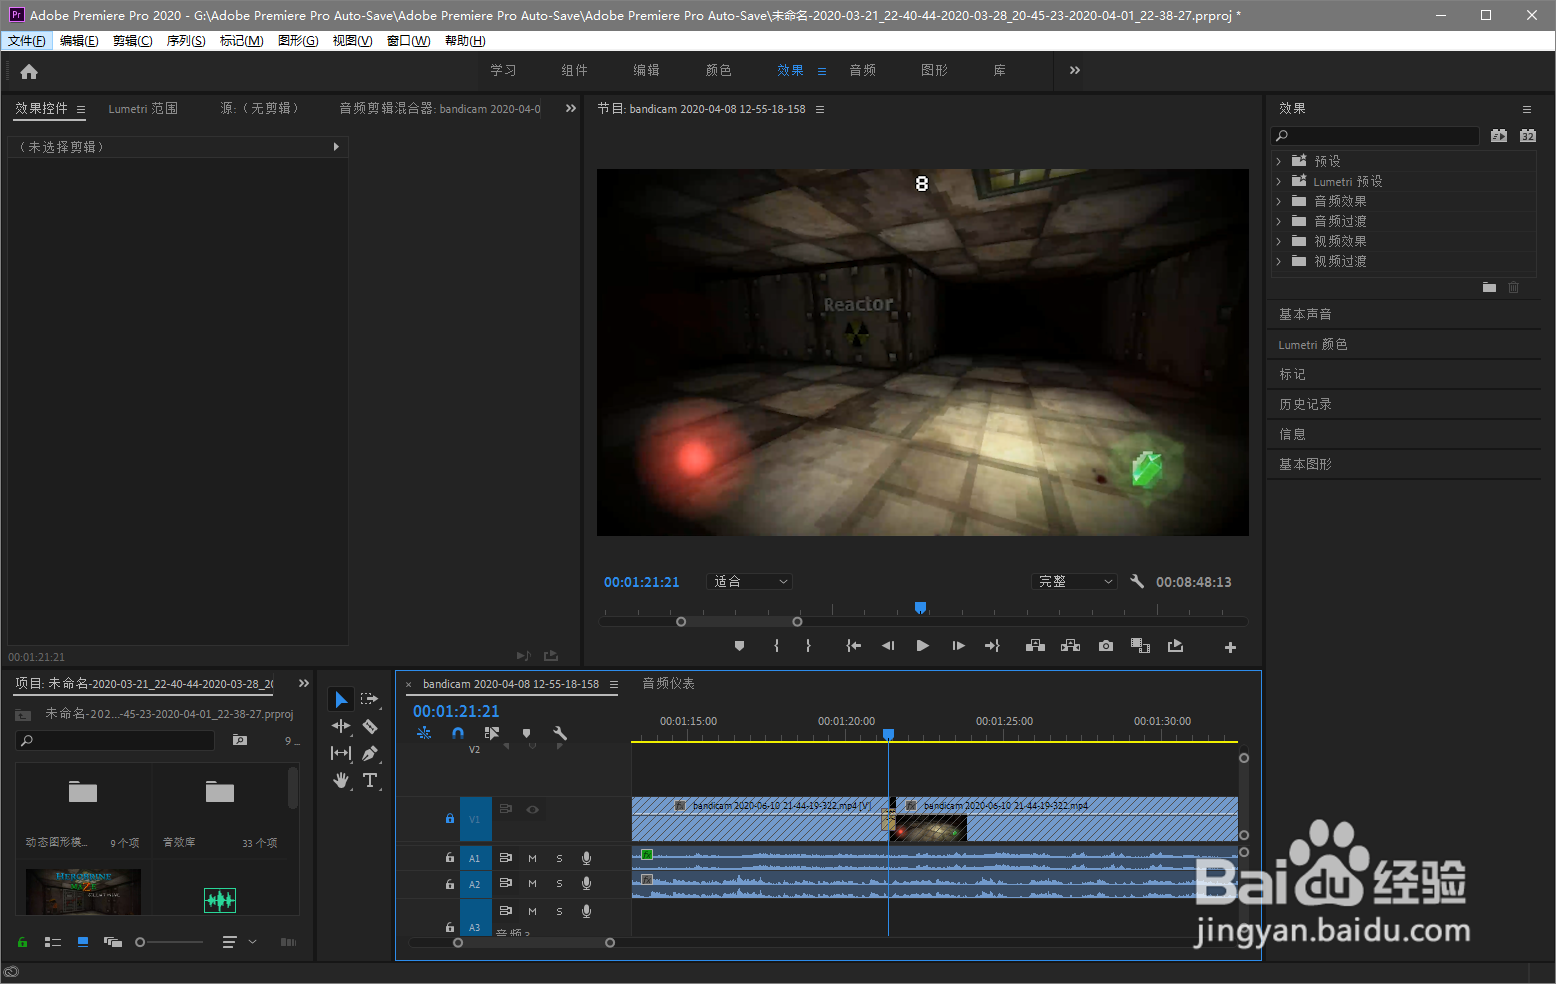Select the Slip tool
Image resolution: width=1556 pixels, height=984 pixels.
pos(341,753)
